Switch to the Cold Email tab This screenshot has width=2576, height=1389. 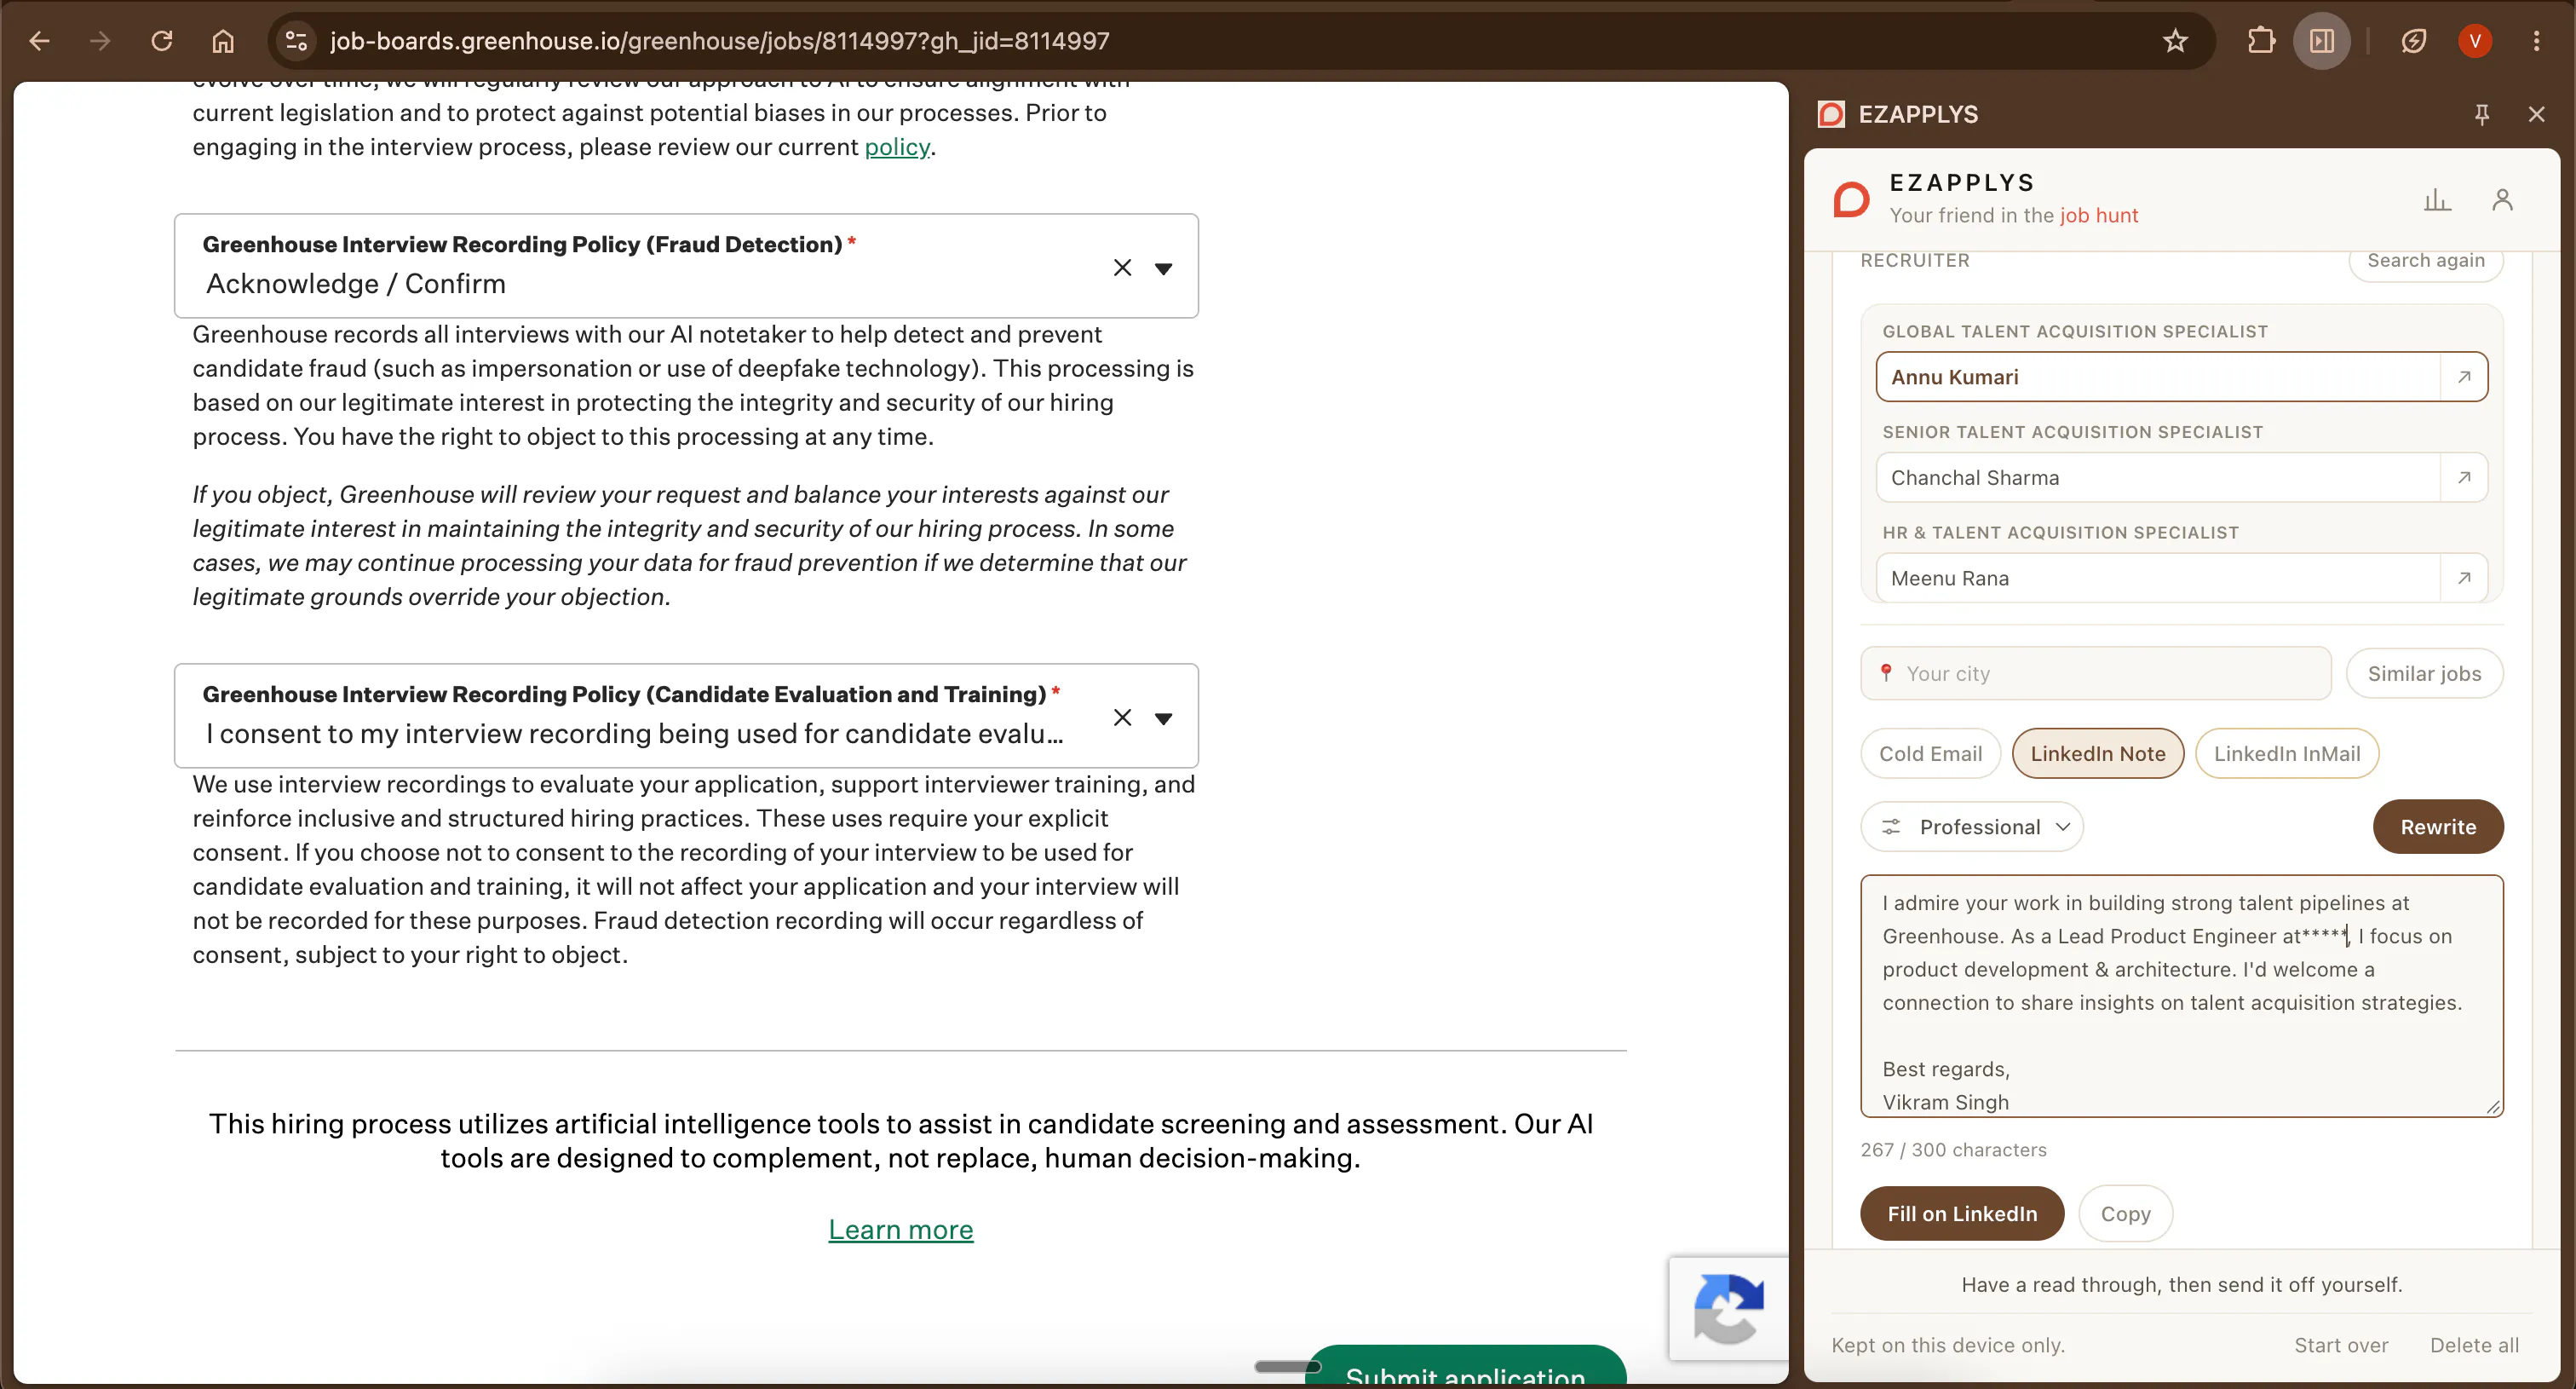coord(1930,754)
